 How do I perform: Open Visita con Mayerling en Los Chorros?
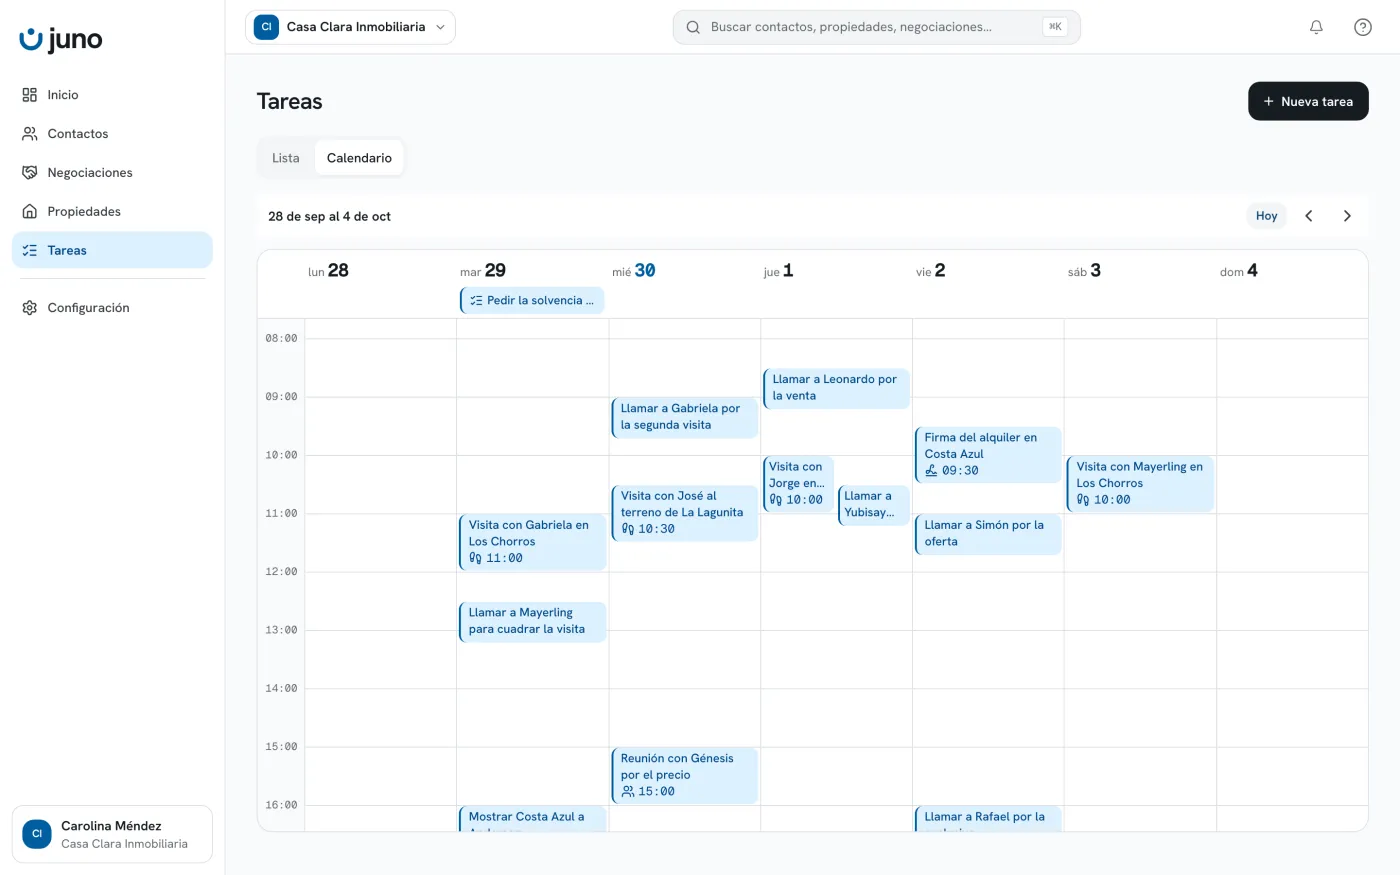1140,483
